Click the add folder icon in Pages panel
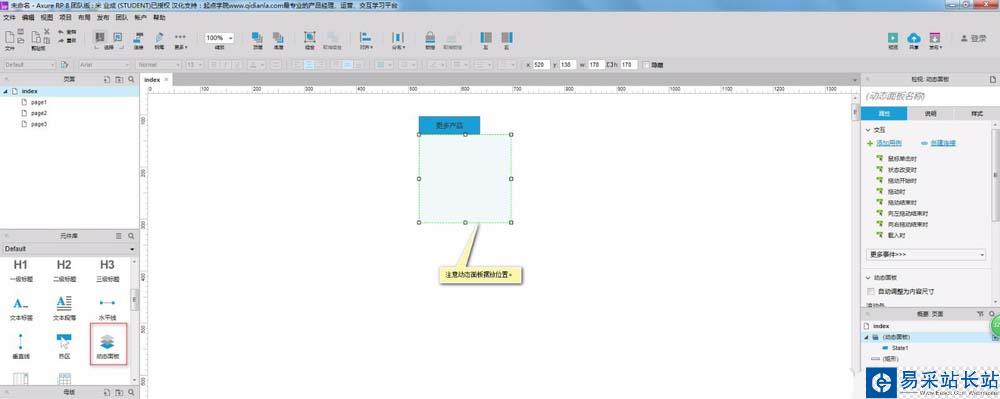 119,80
